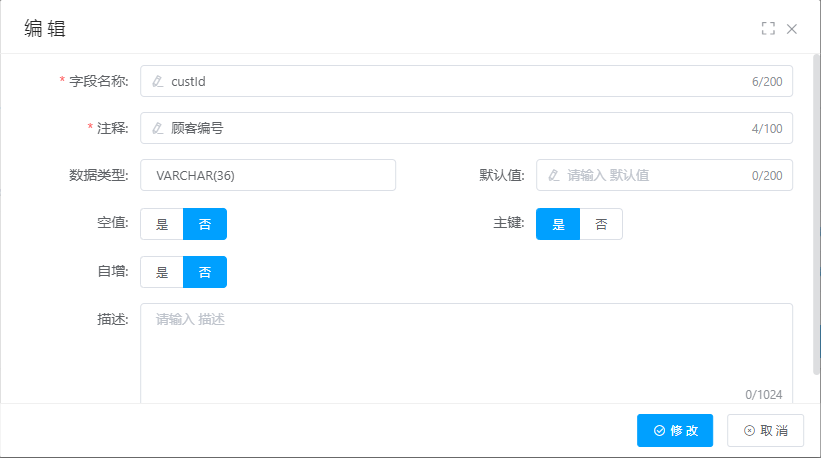Viewport: 821px width, 458px height.
Task: Click the pencil icon in 注释 field
Action: (158, 128)
